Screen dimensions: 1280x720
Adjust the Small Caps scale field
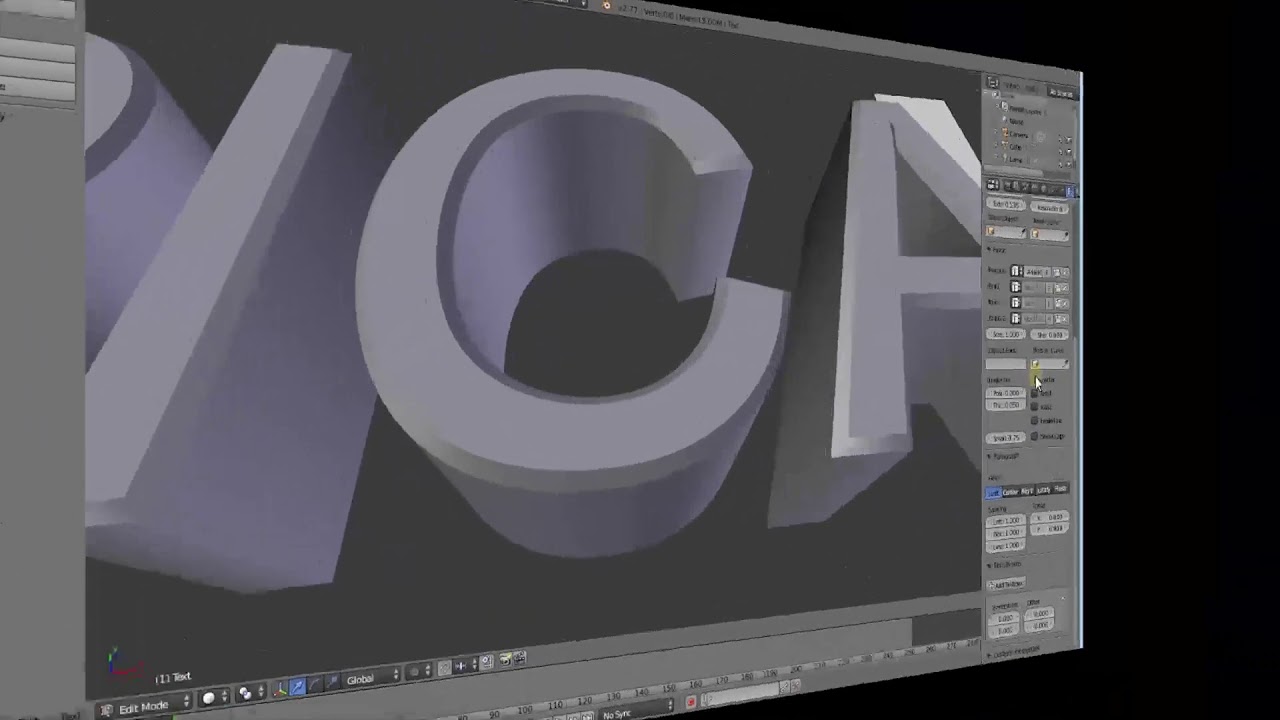click(x=1004, y=438)
